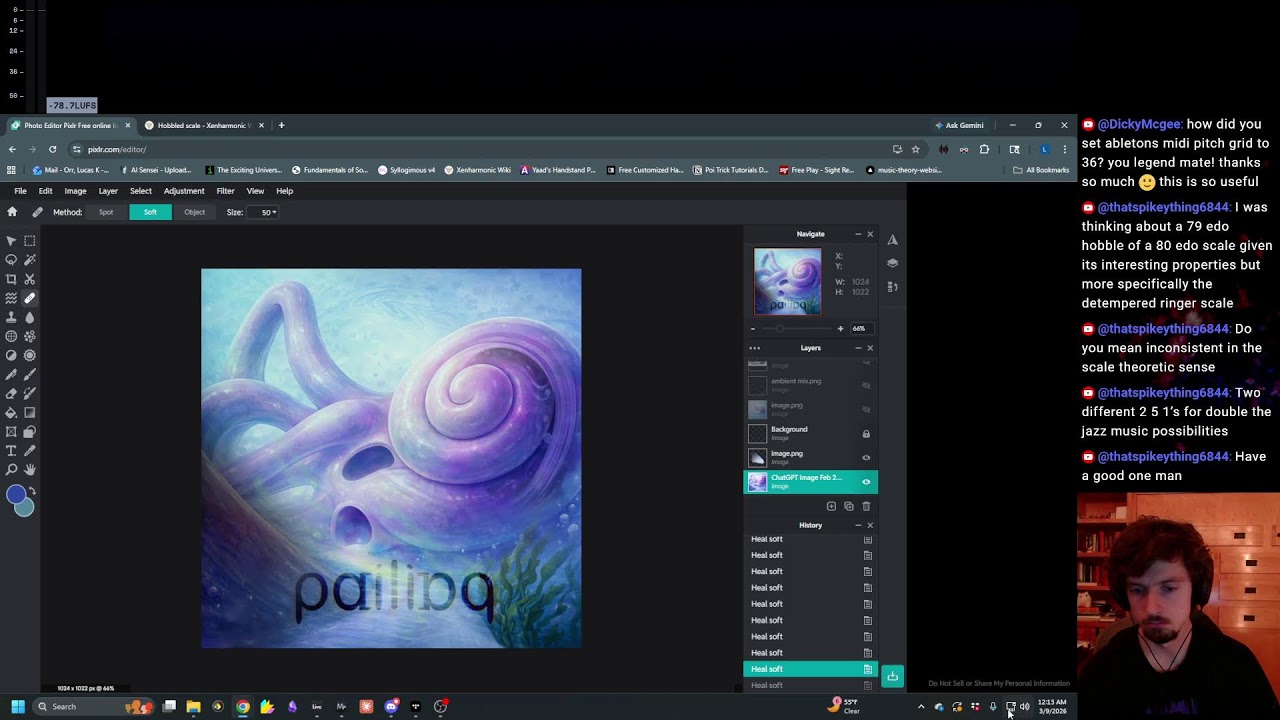Viewport: 1280px width, 720px height.
Task: Select the Hand pan tool
Action: pos(30,470)
